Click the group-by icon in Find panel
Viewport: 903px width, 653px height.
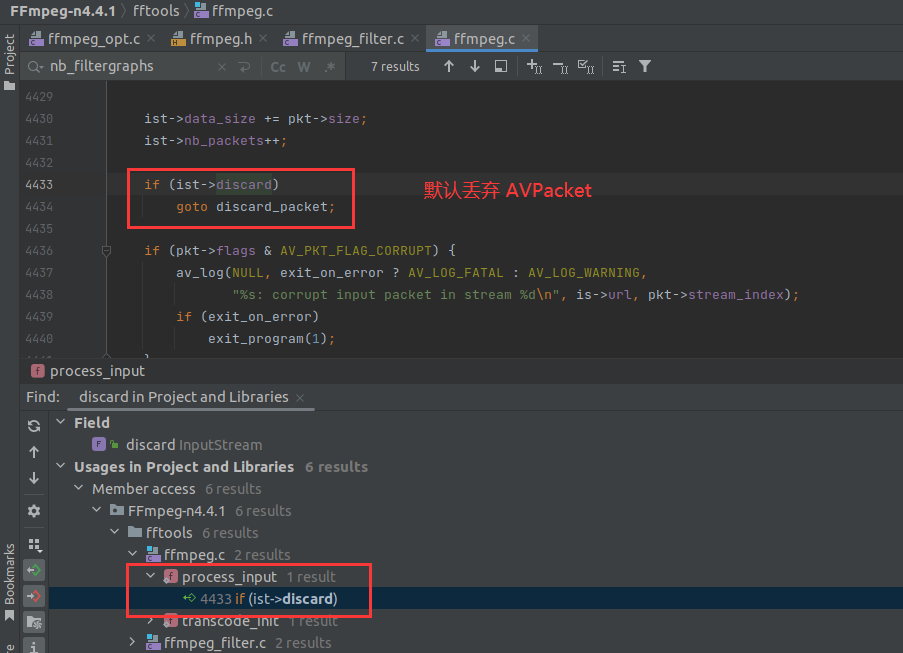click(34, 545)
